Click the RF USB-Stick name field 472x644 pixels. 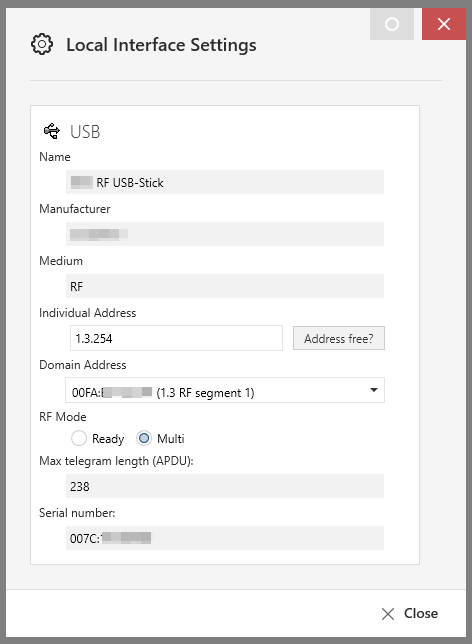(225, 182)
